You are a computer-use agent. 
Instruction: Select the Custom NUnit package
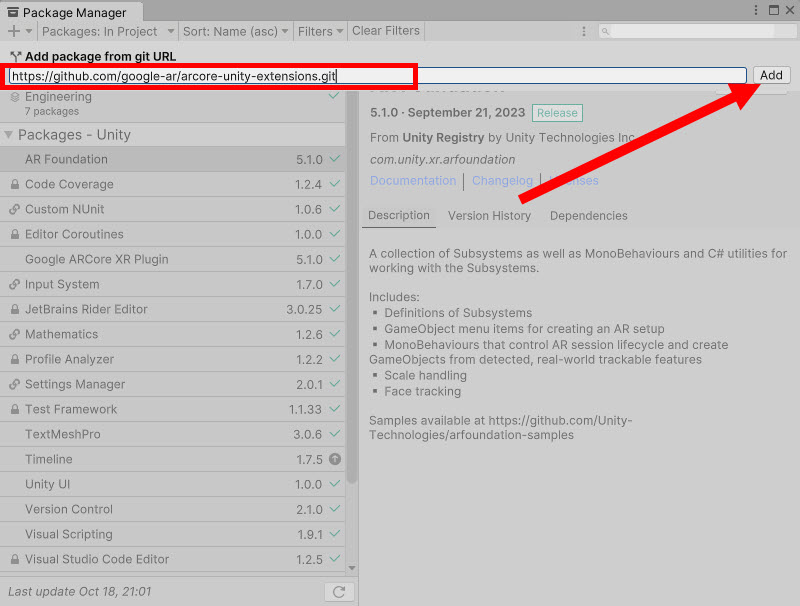tap(172, 209)
